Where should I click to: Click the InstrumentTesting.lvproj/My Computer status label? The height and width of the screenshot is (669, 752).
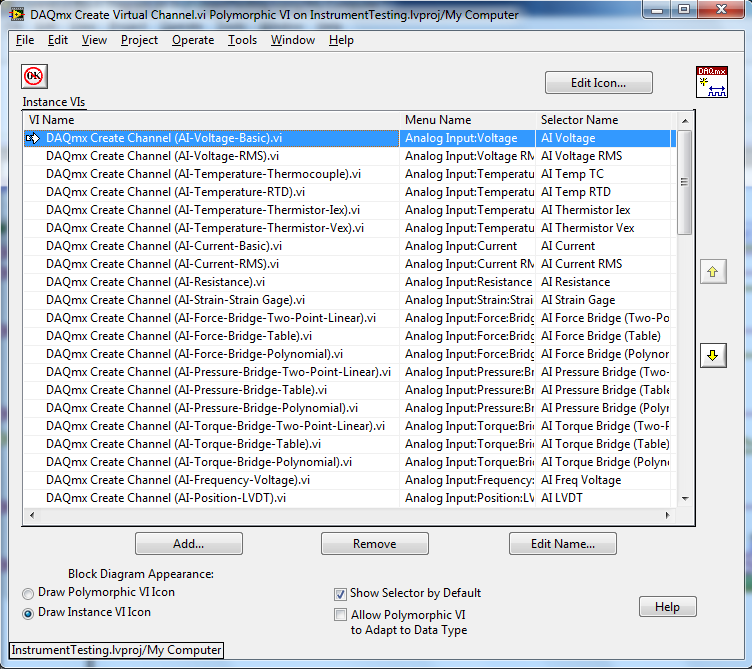tap(116, 650)
